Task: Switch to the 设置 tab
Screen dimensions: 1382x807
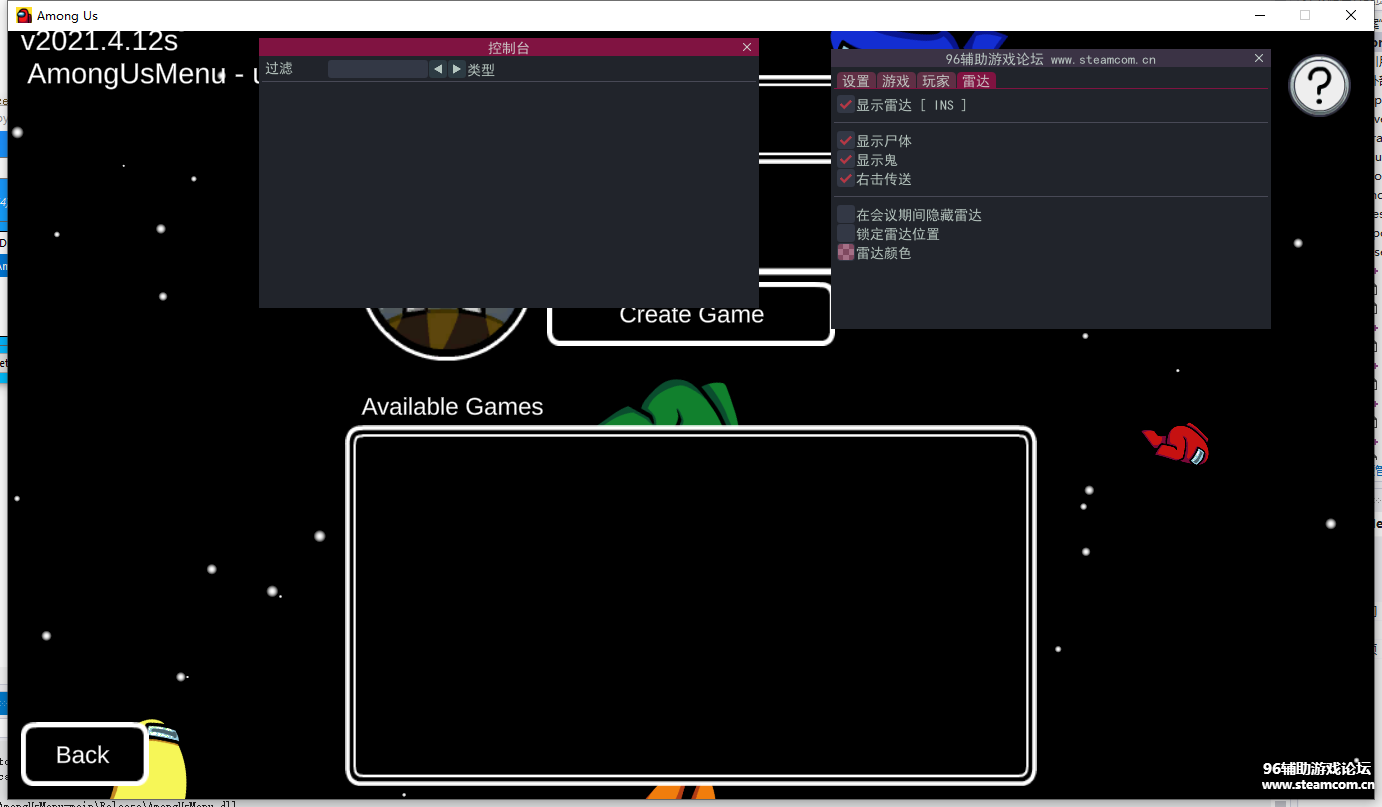Action: 856,81
